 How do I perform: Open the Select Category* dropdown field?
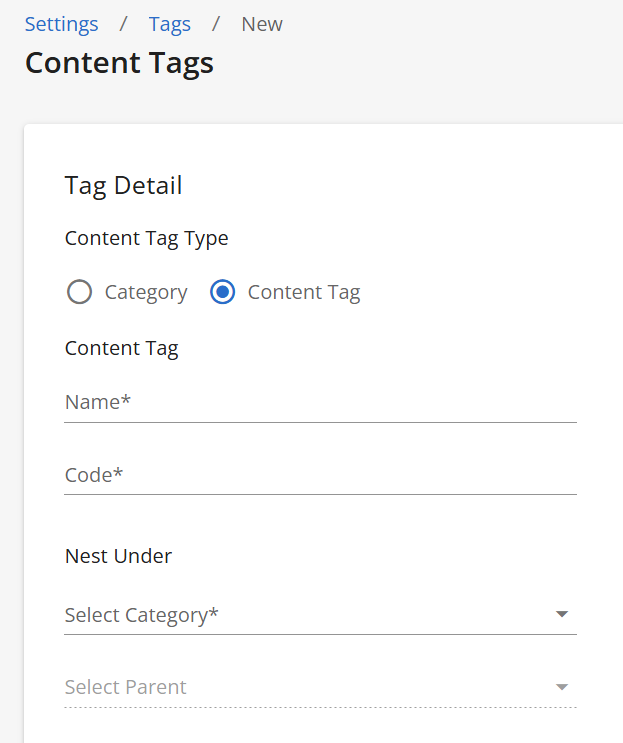[x=320, y=615]
